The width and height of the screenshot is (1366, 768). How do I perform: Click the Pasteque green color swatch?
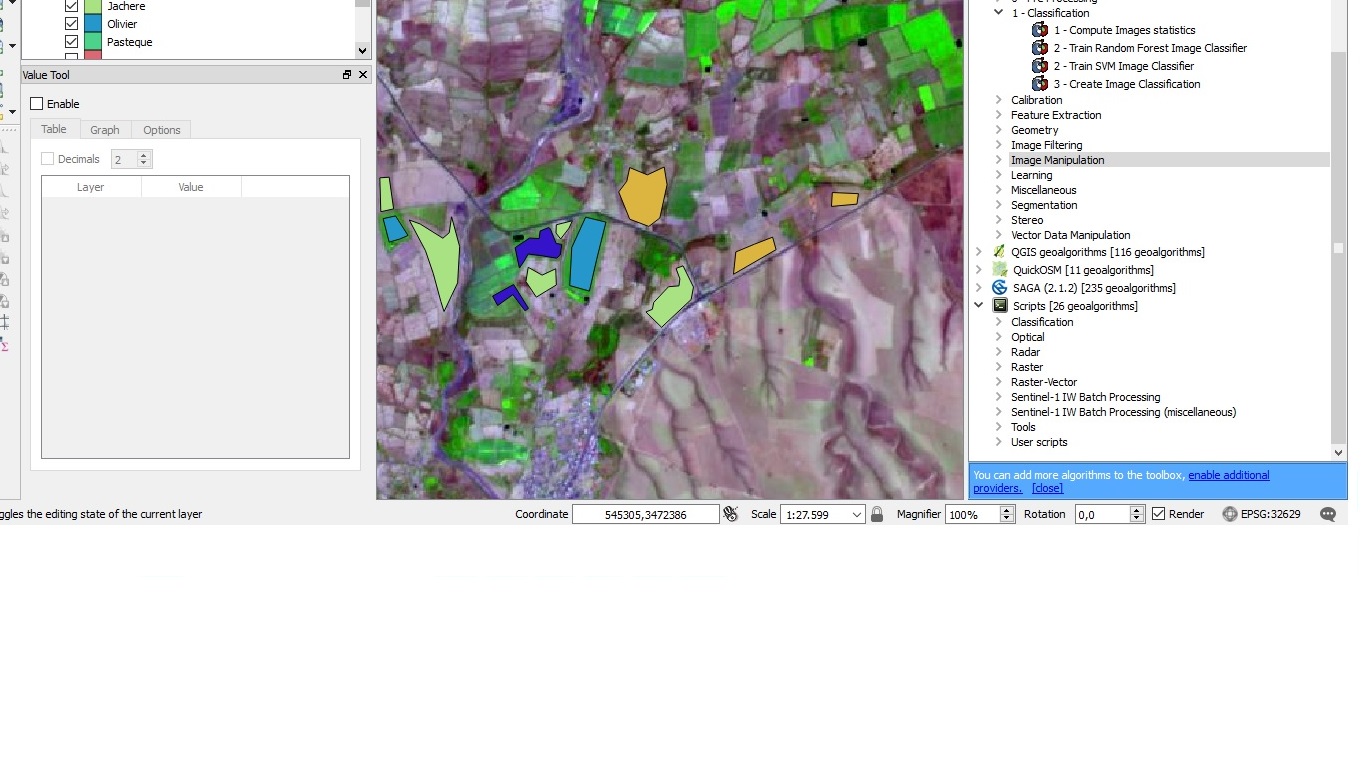coord(93,42)
